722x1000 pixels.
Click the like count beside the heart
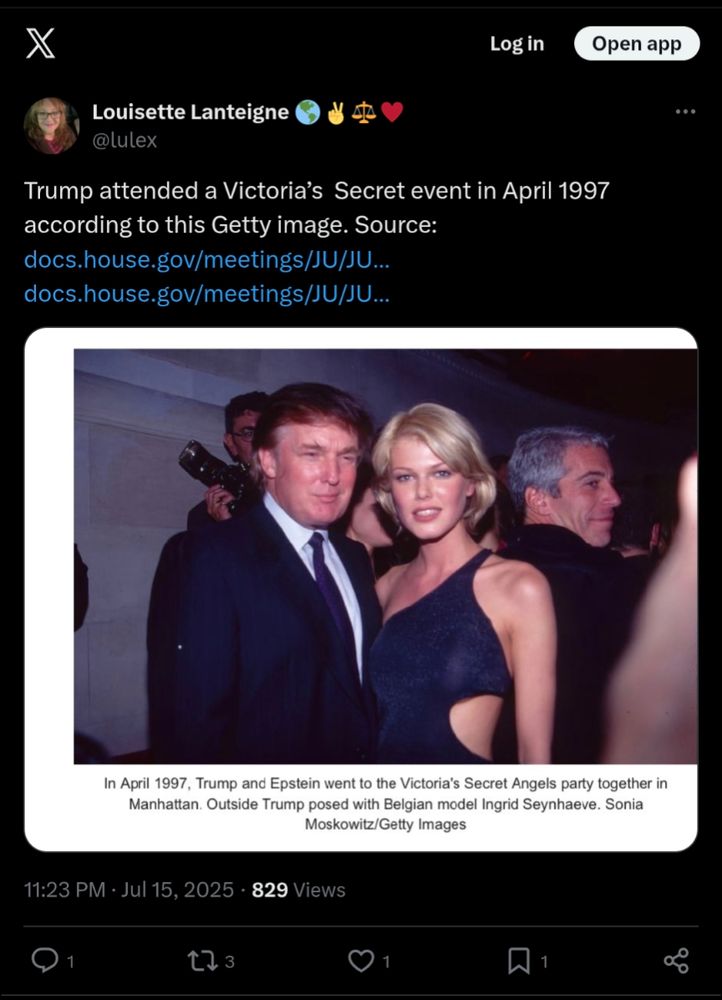click(386, 961)
